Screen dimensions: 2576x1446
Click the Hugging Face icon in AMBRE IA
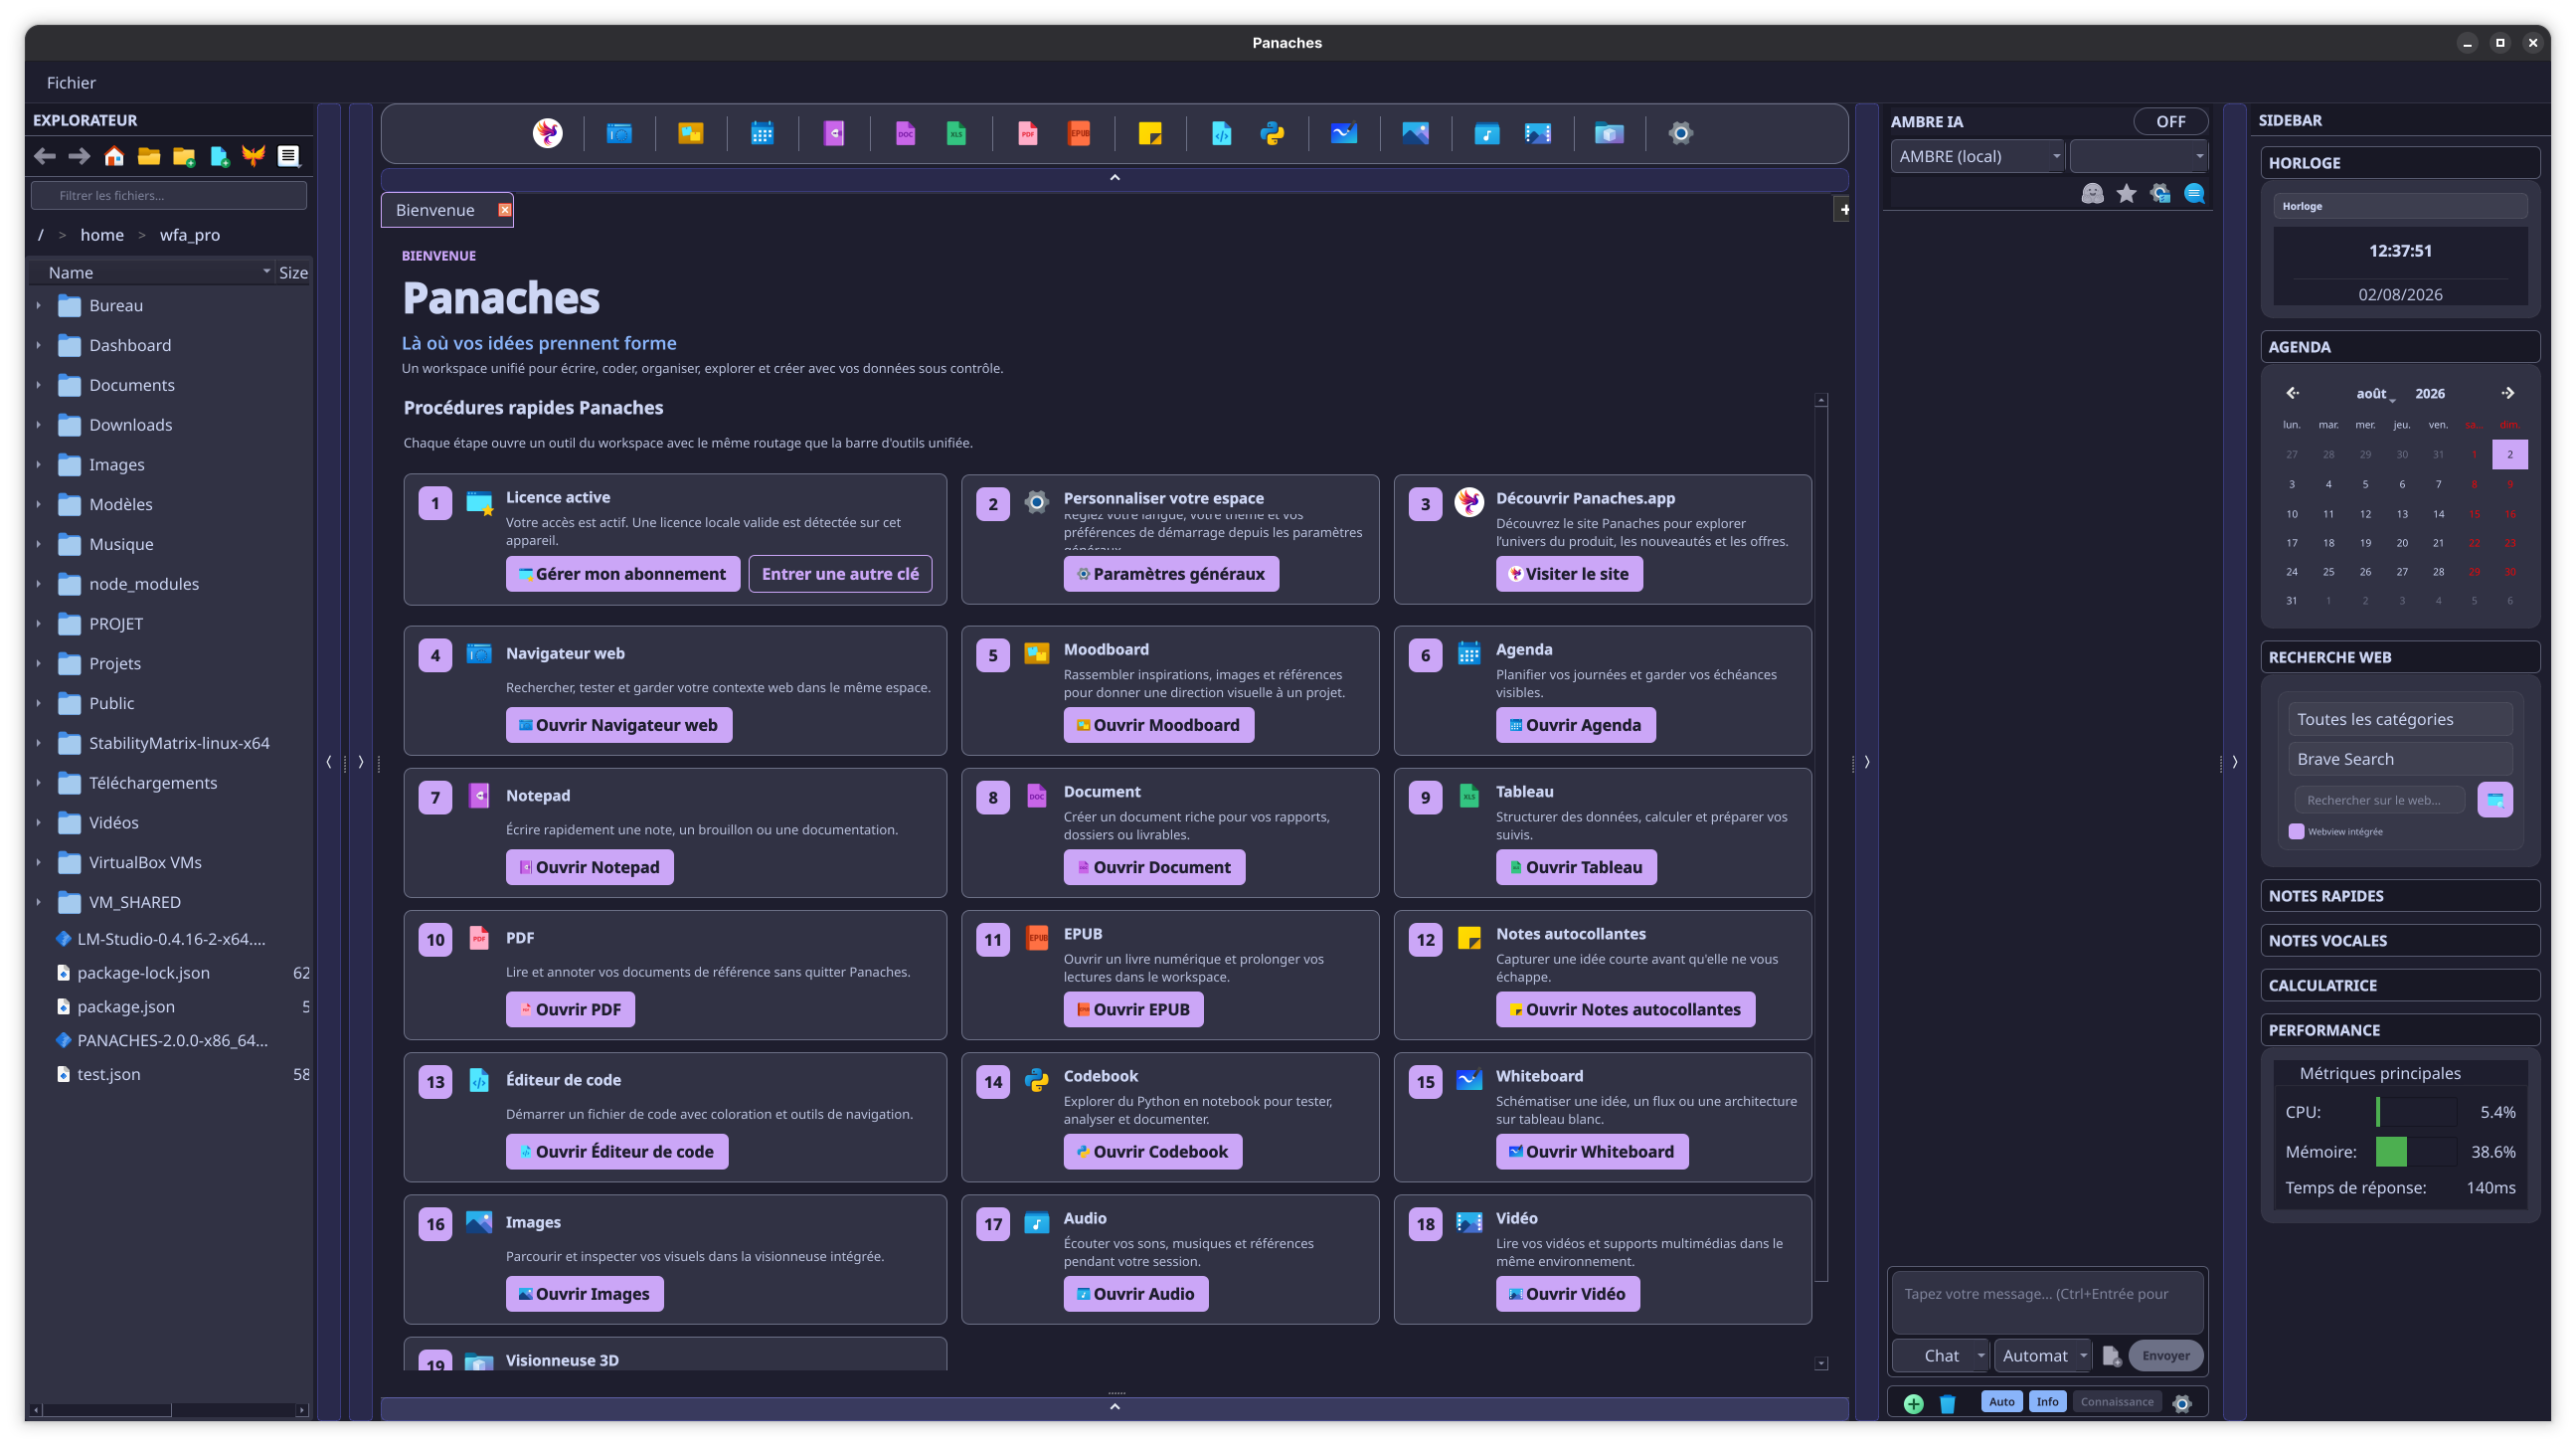coord(2092,193)
